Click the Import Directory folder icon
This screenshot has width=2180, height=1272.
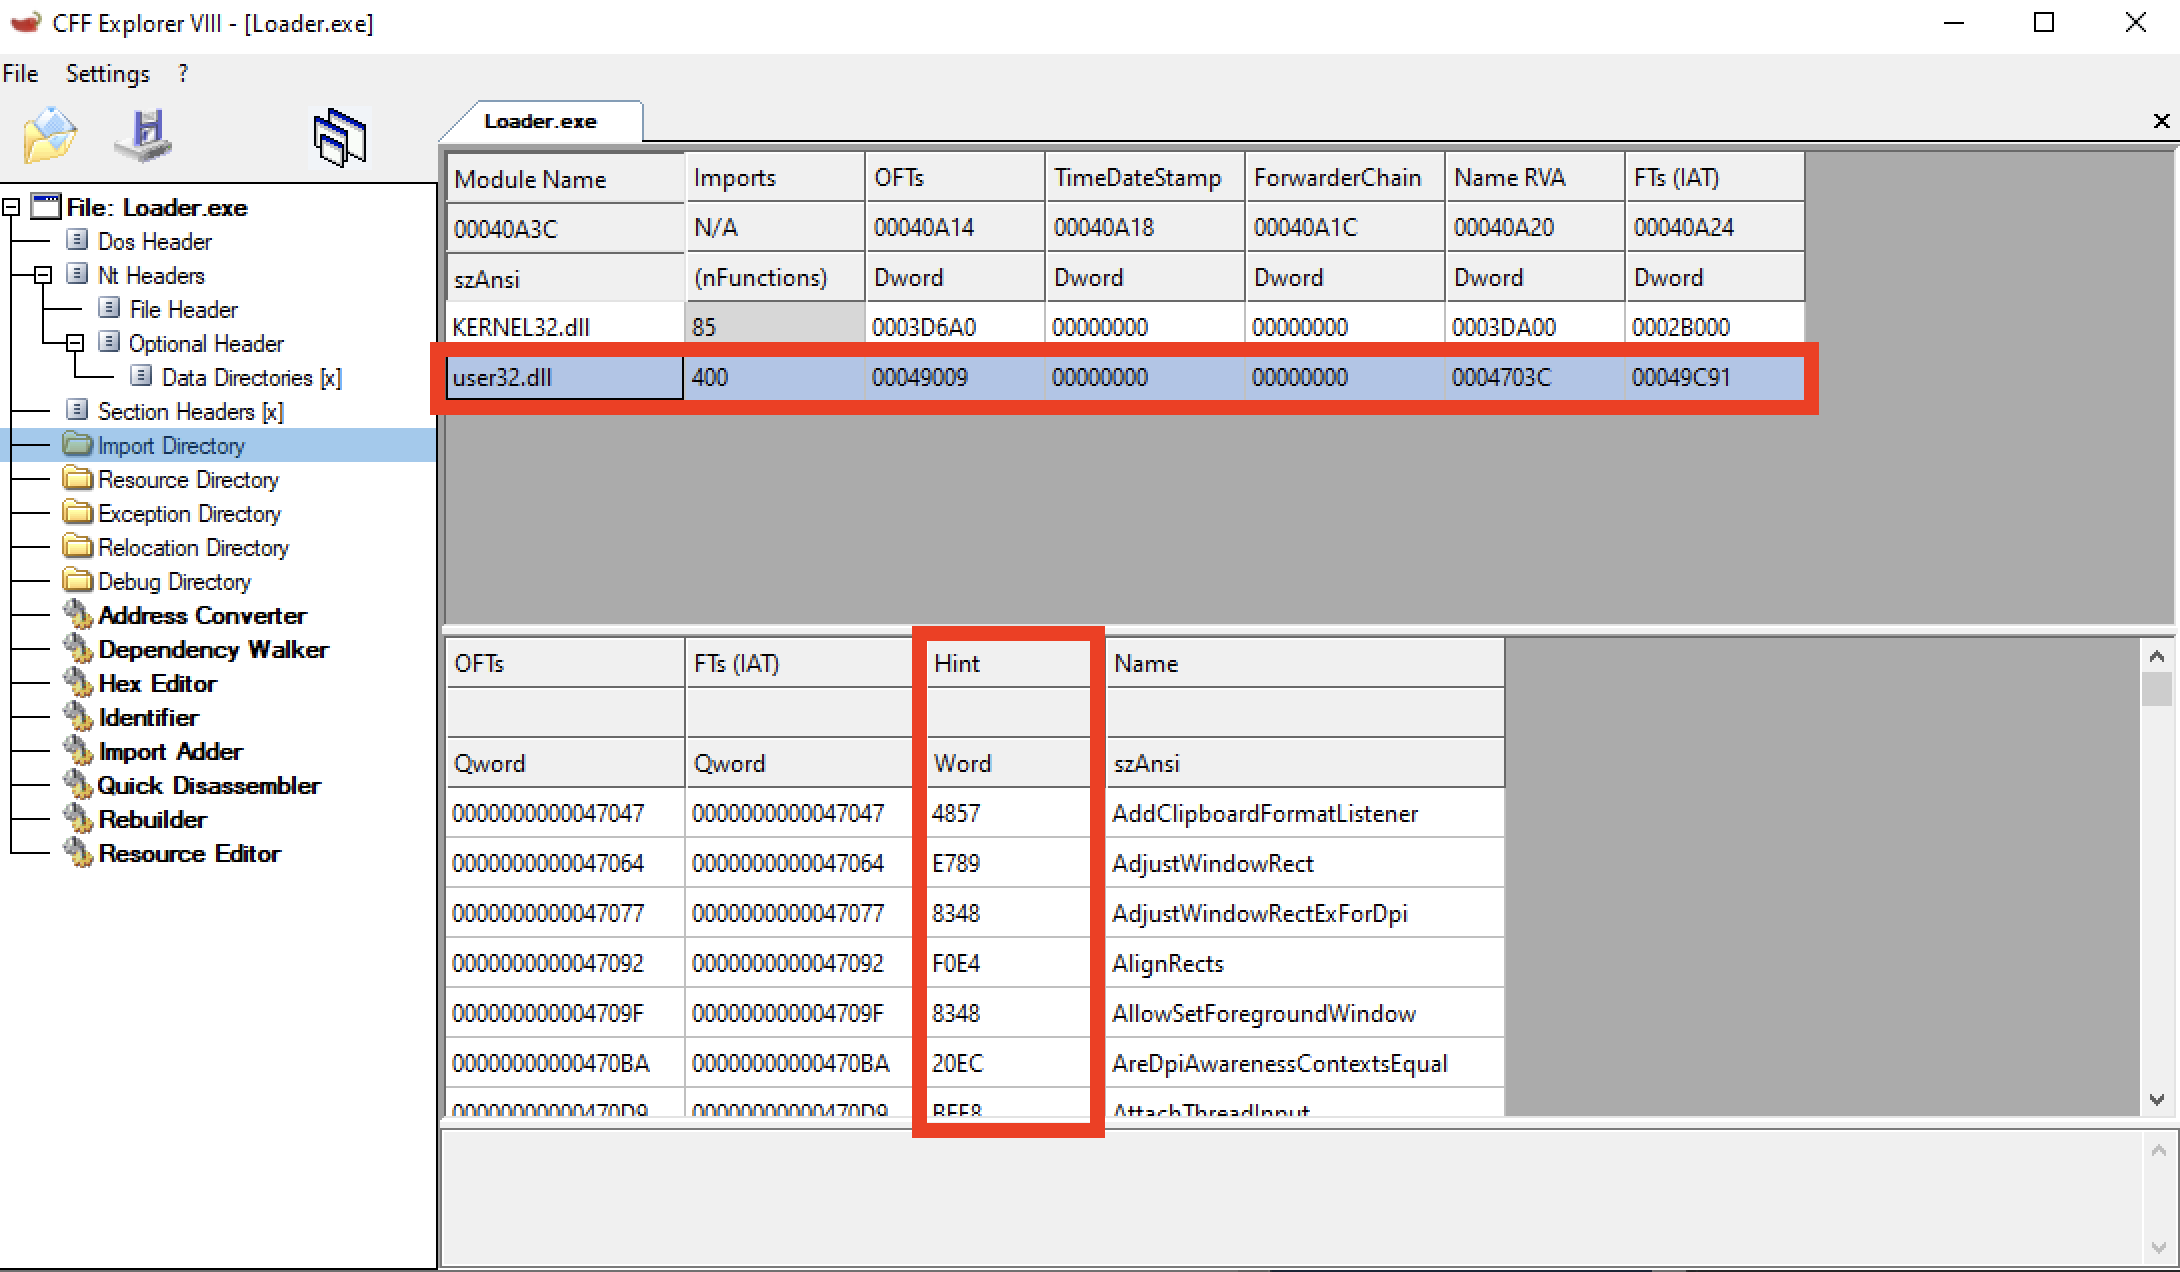tap(77, 444)
